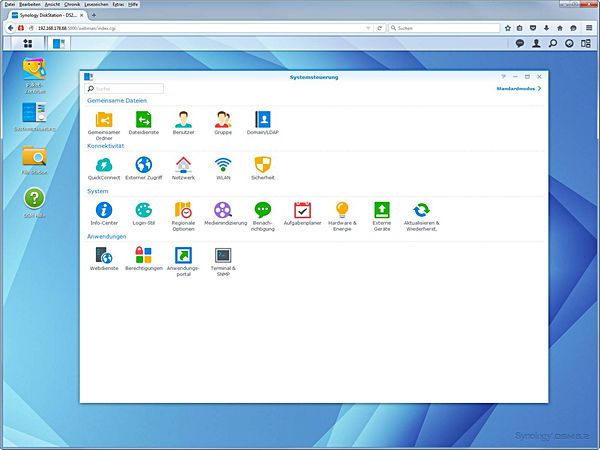Open the Ansicht menu

[52, 4]
